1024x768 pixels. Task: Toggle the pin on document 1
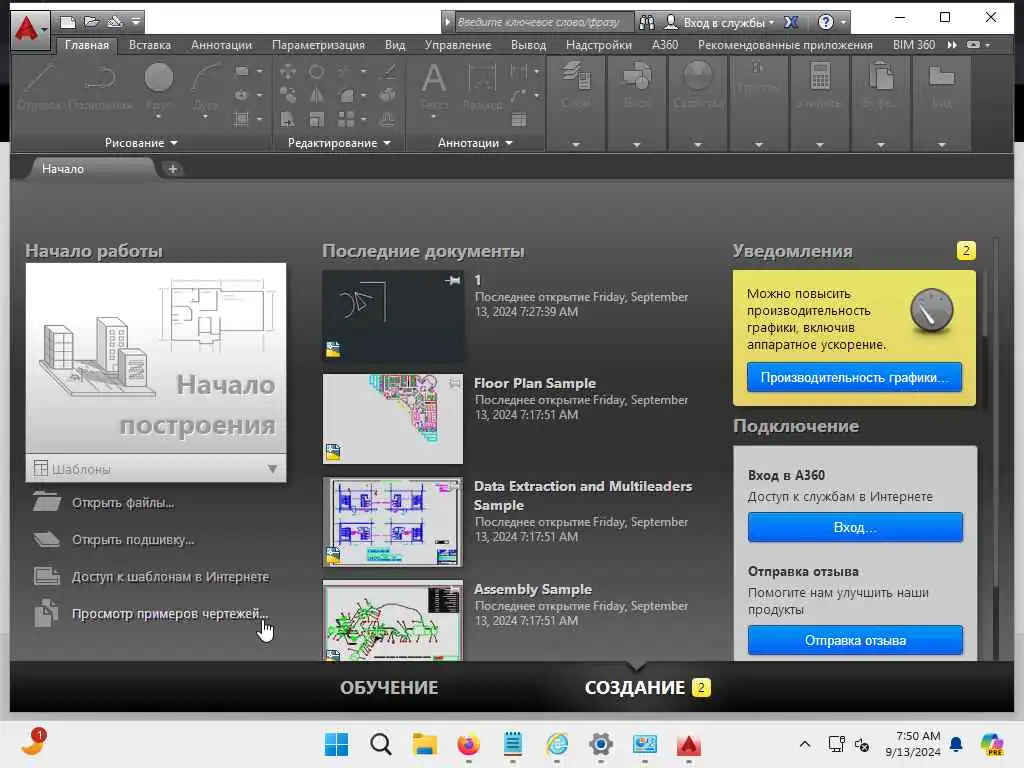(453, 281)
